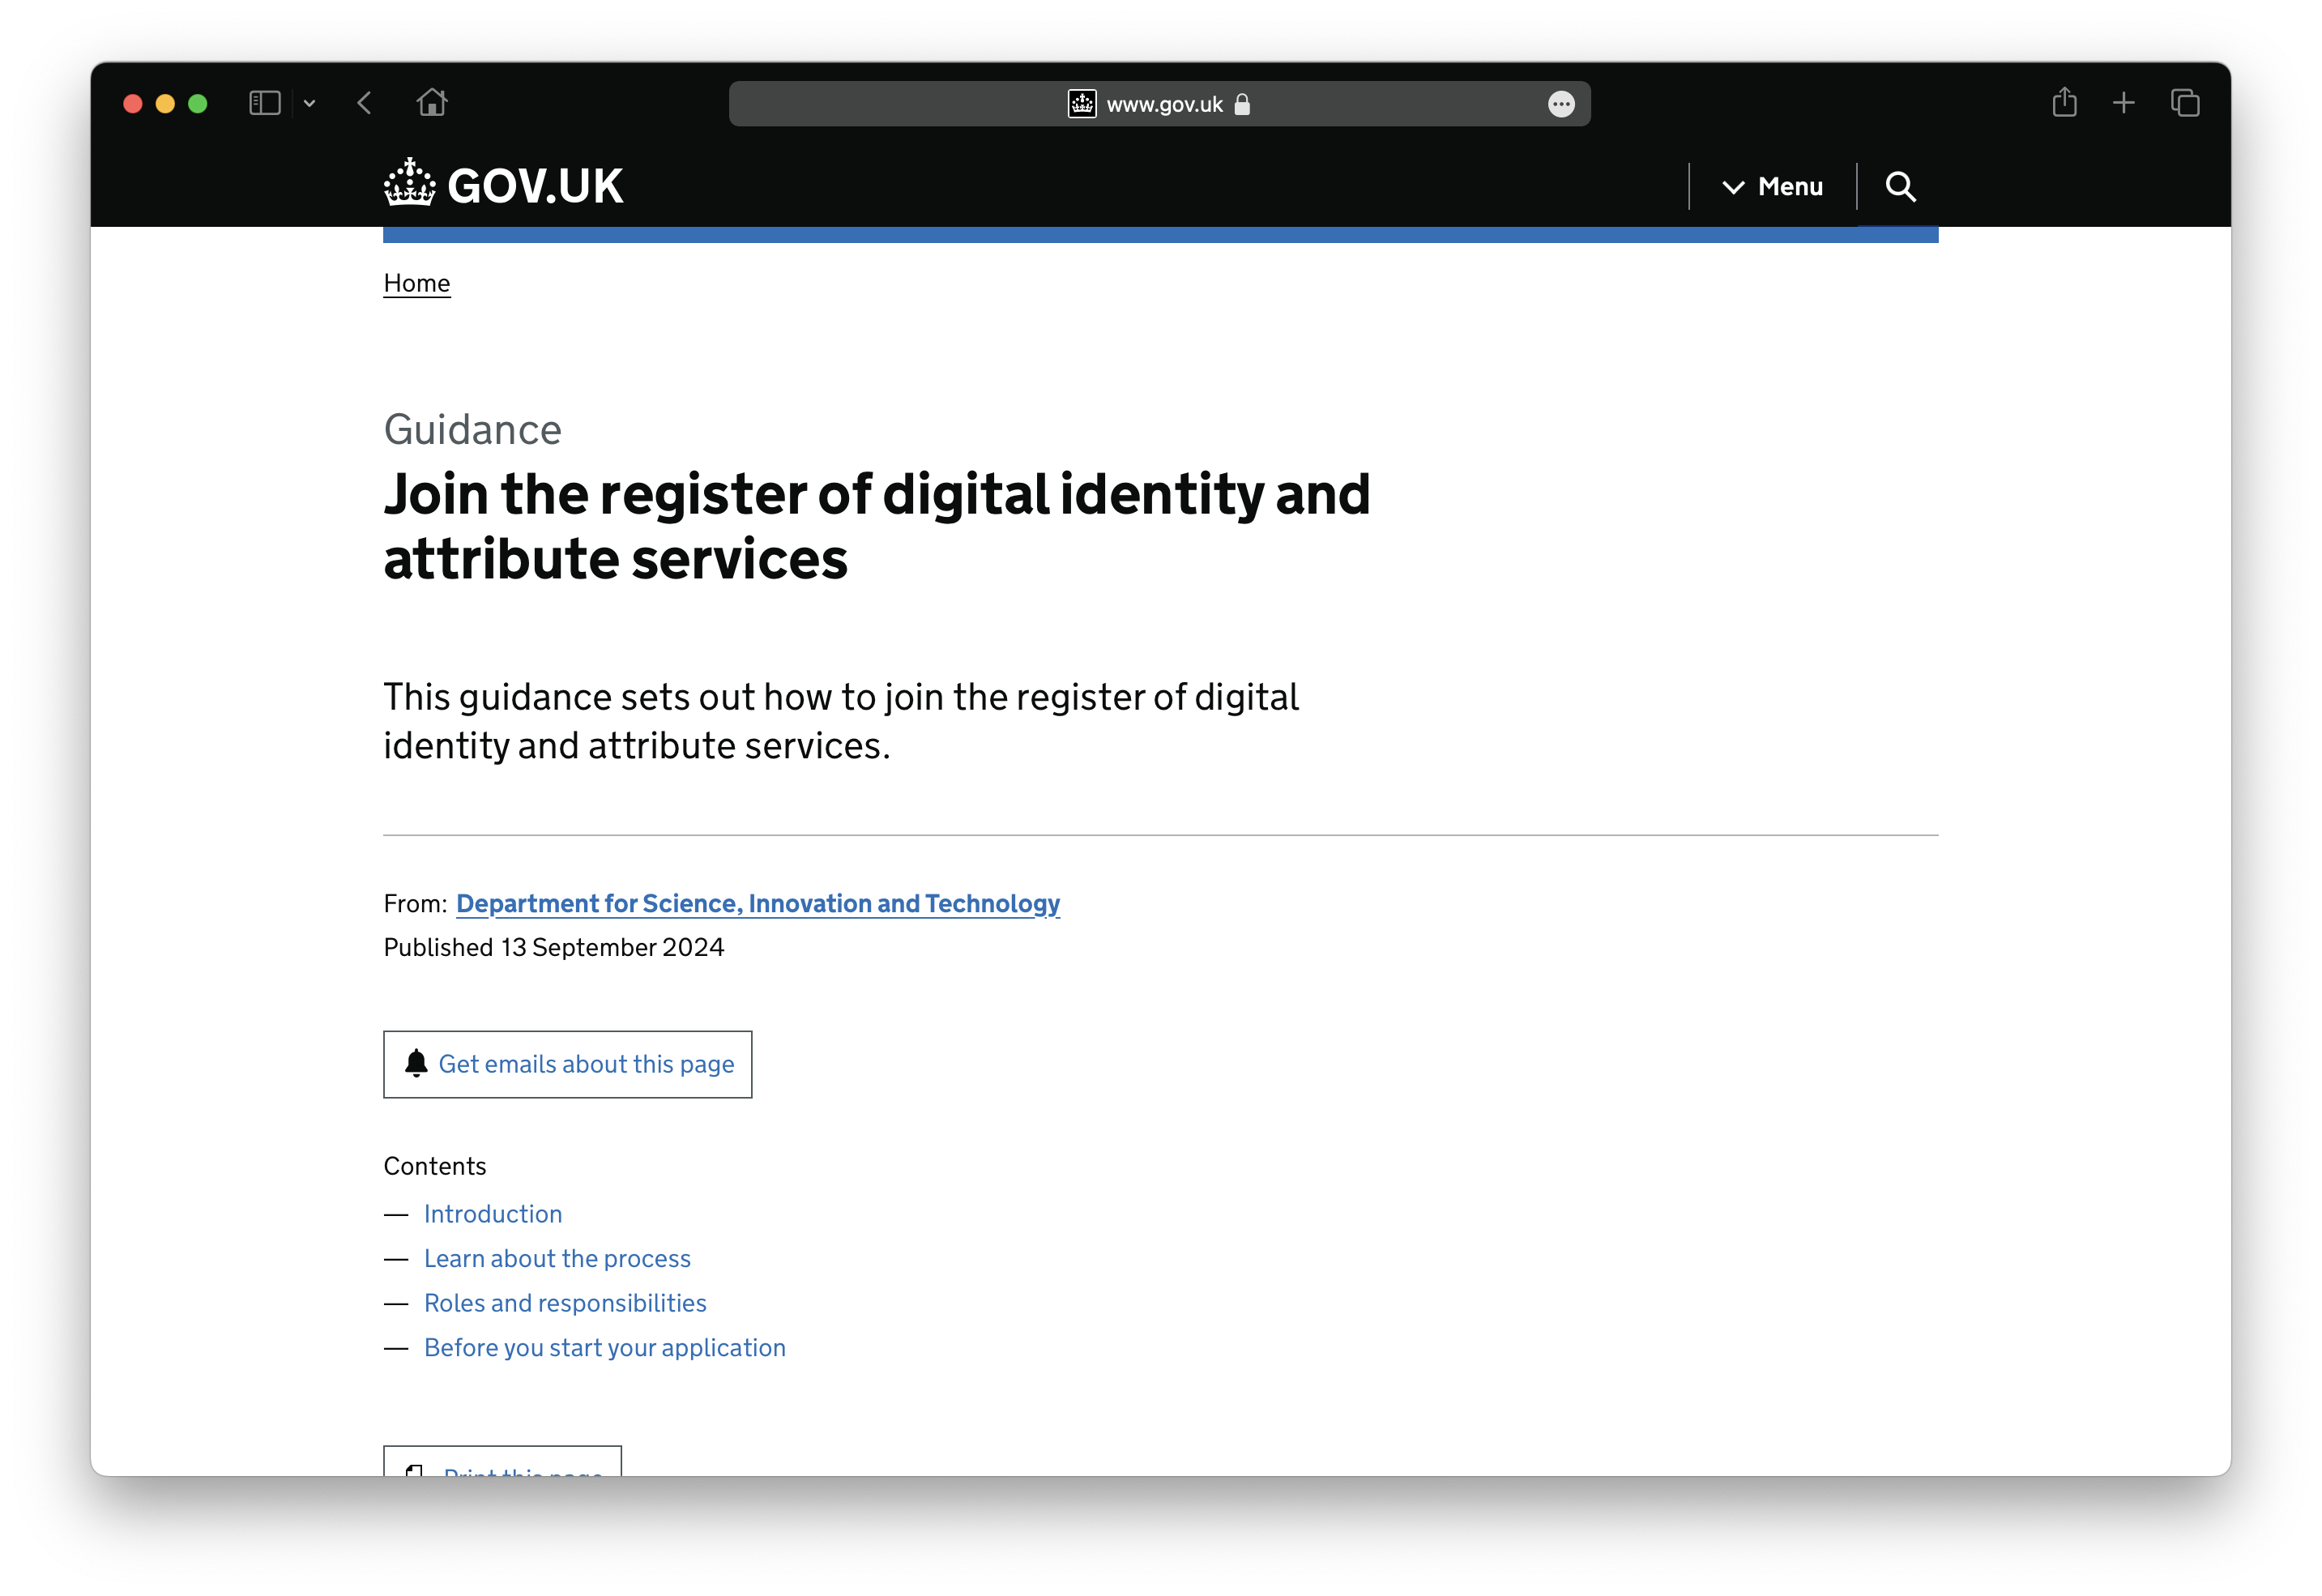Follow the Home breadcrumb link
This screenshot has width=2322, height=1596.
coord(417,283)
